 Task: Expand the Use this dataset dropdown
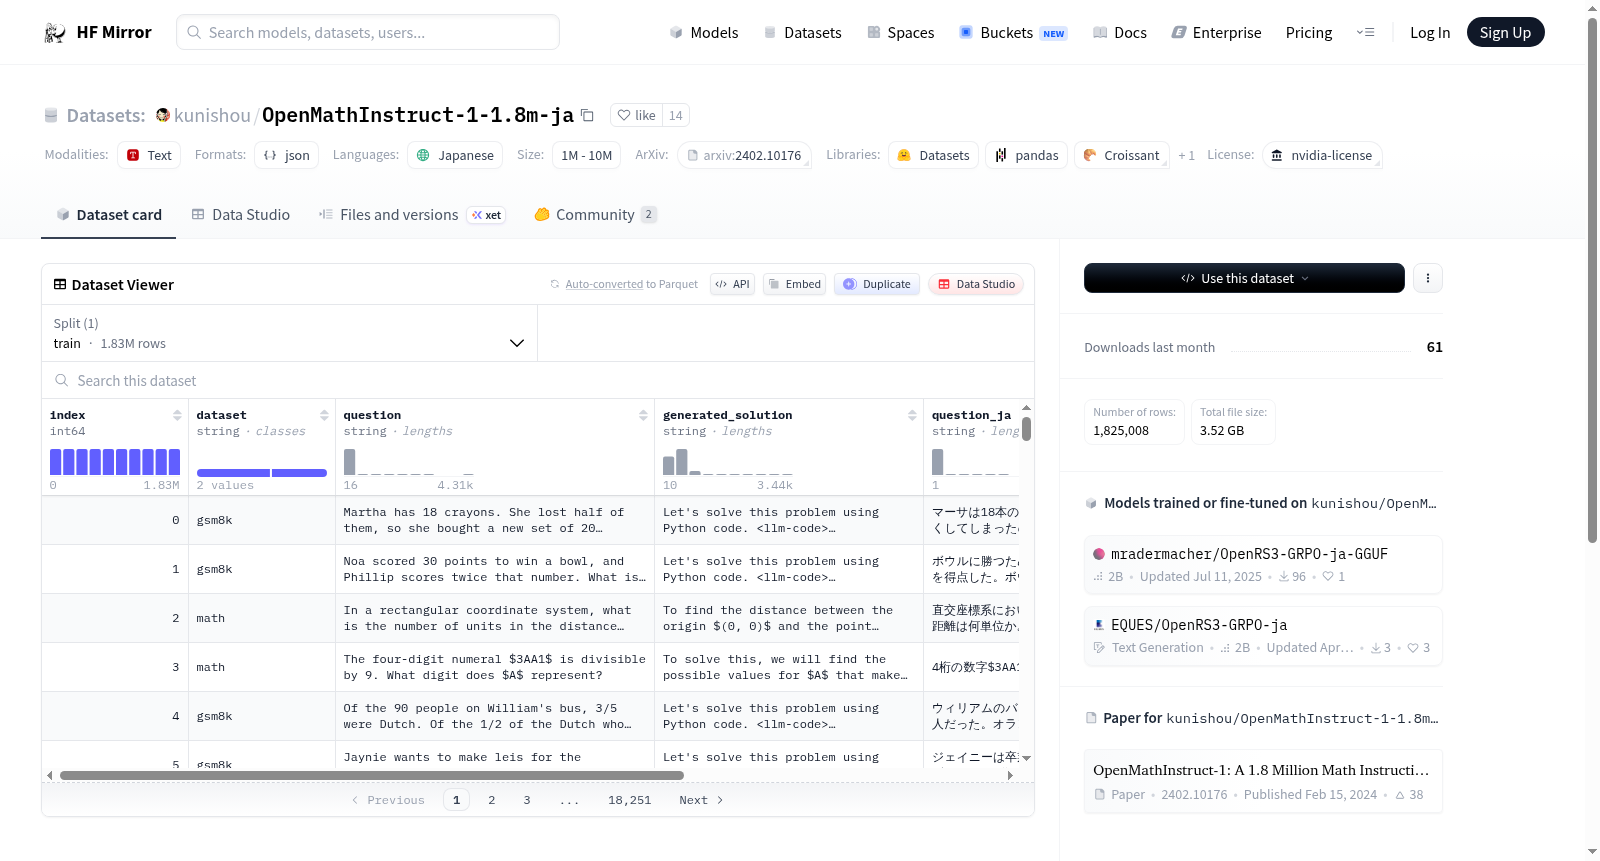(x=1244, y=278)
